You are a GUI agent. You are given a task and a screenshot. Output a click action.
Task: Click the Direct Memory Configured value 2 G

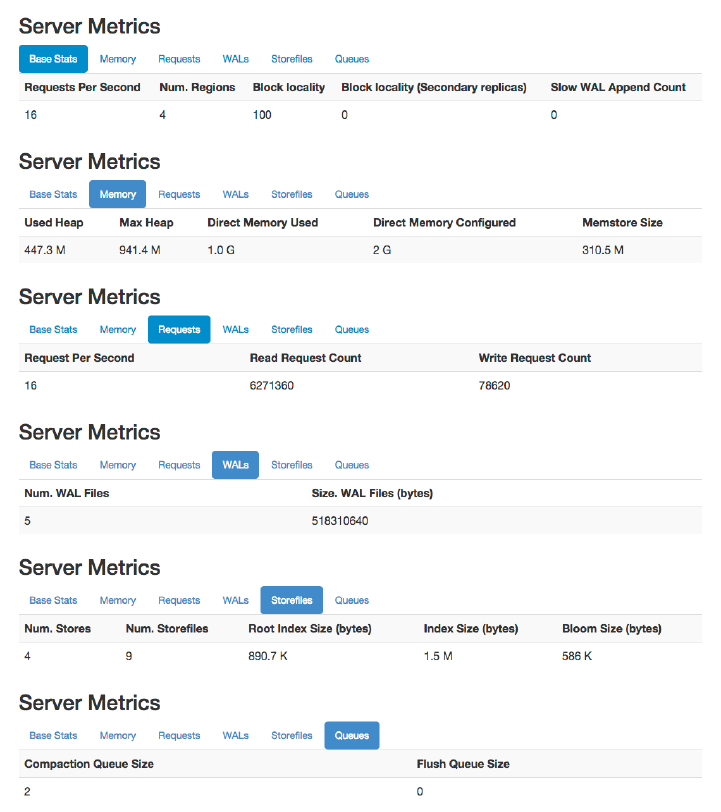(382, 250)
